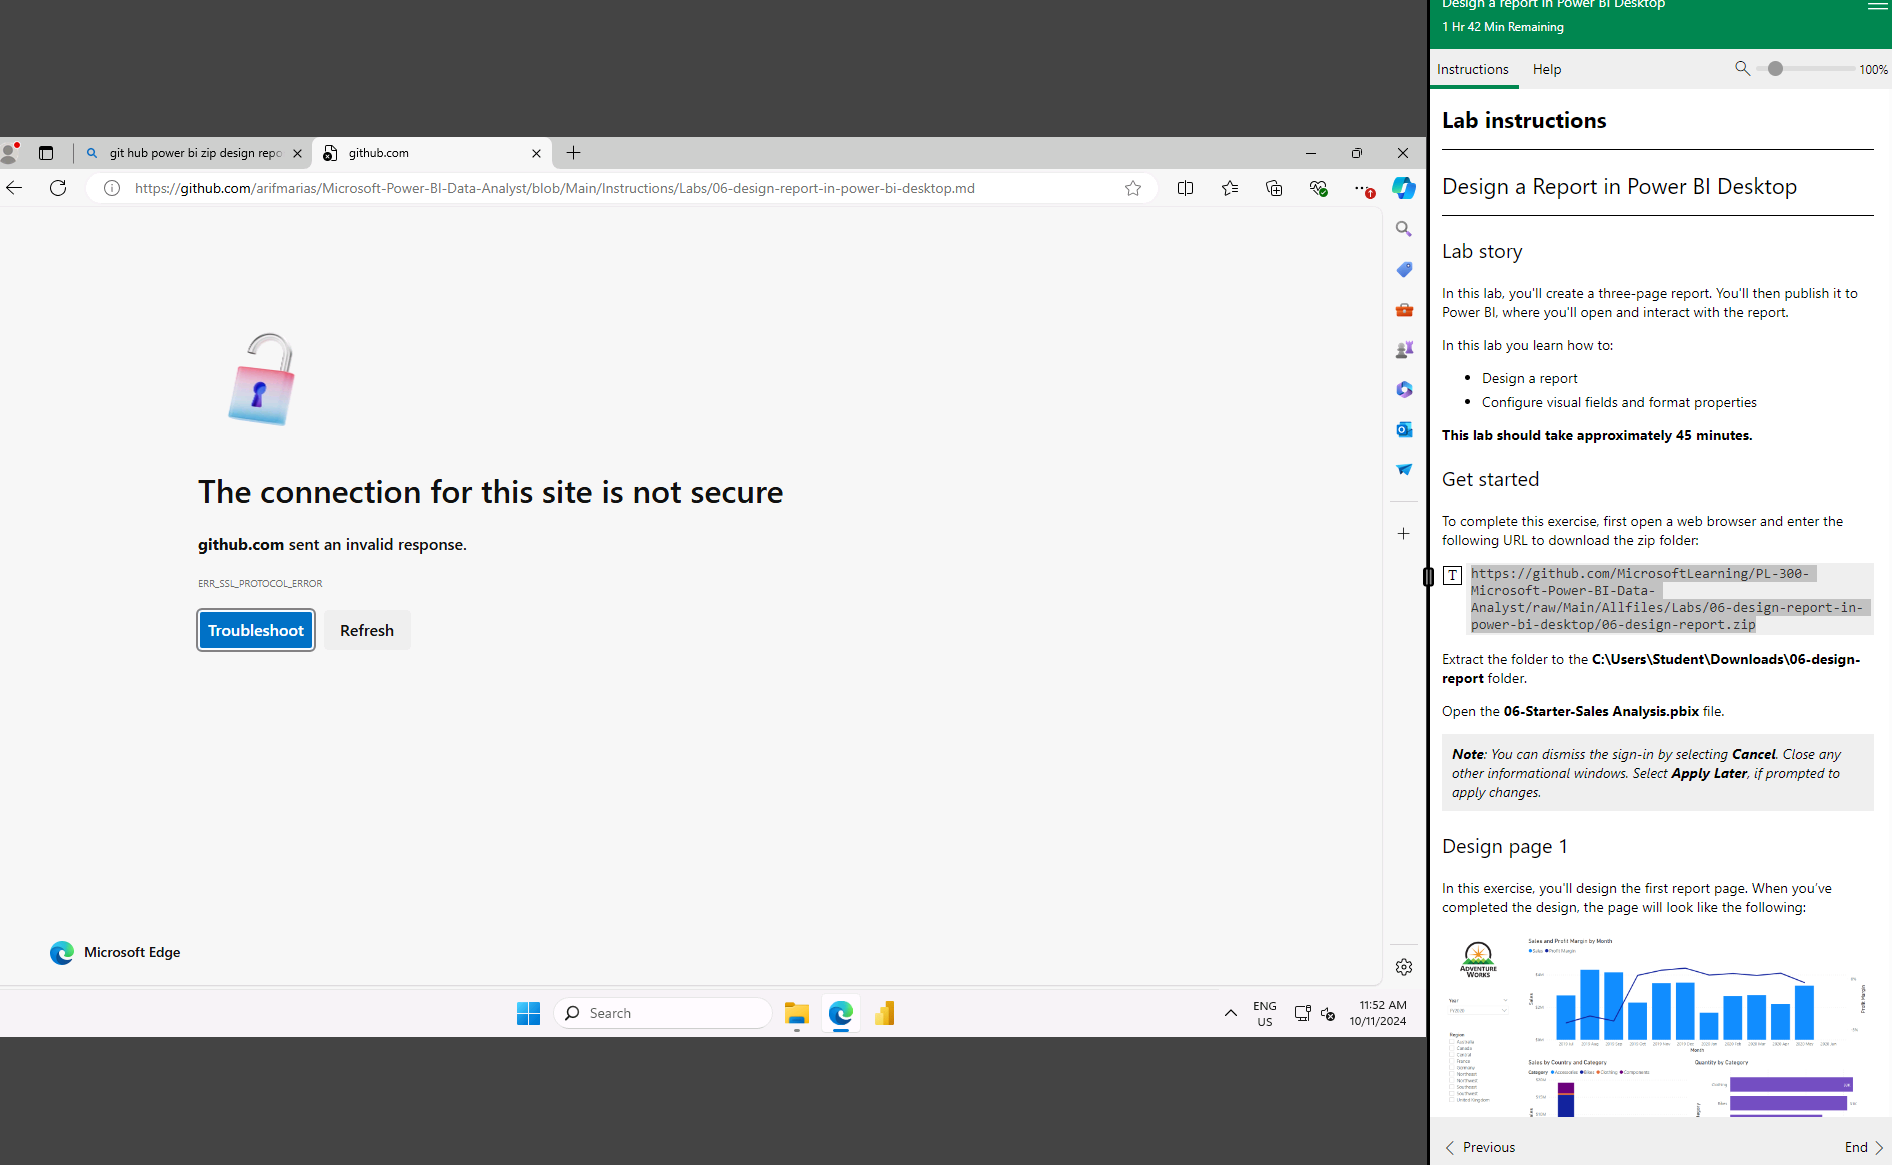This screenshot has height=1165, width=1892.
Task: Open muted volume tray icon
Action: tap(1328, 1013)
